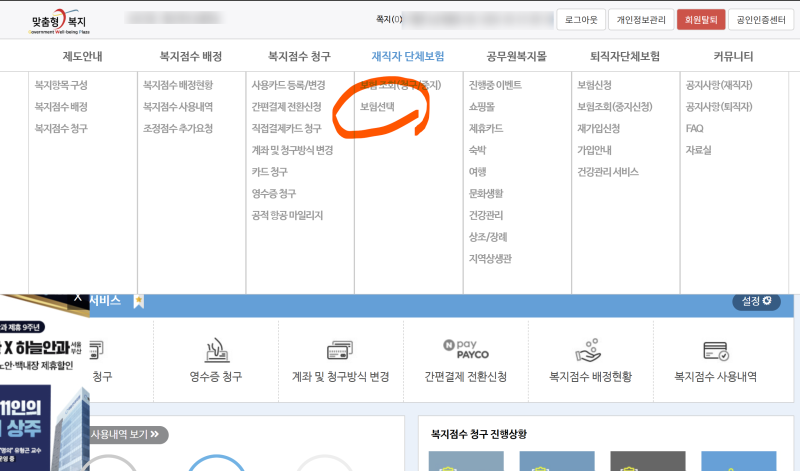
Task: Click the star bookmark icon beside 서비스
Action: pyautogui.click(x=138, y=301)
